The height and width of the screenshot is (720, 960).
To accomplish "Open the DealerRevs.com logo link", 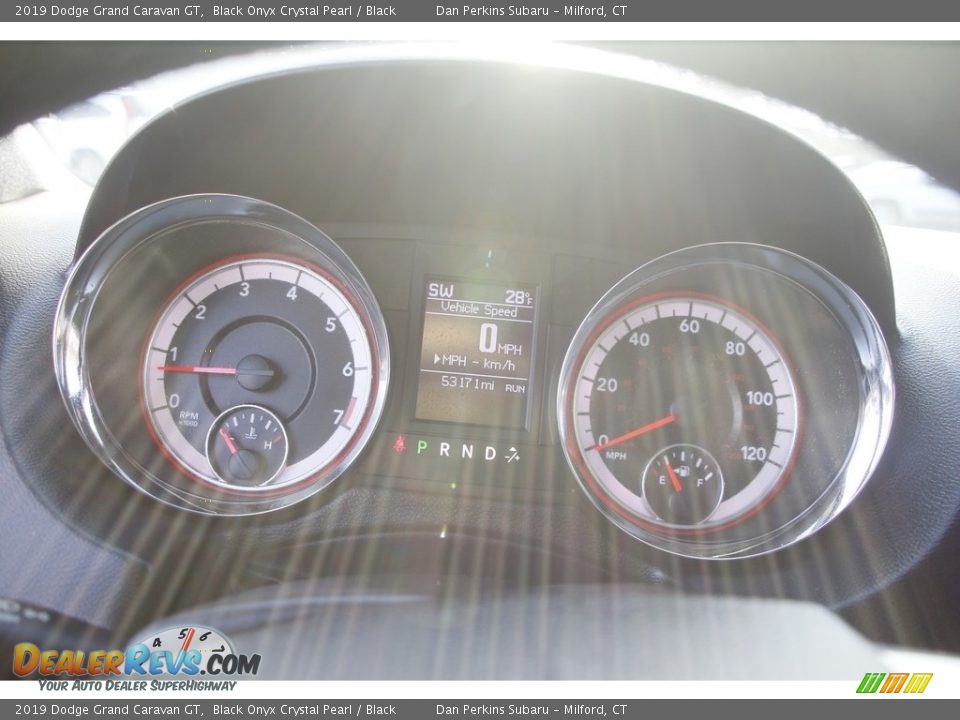I will pos(136,659).
